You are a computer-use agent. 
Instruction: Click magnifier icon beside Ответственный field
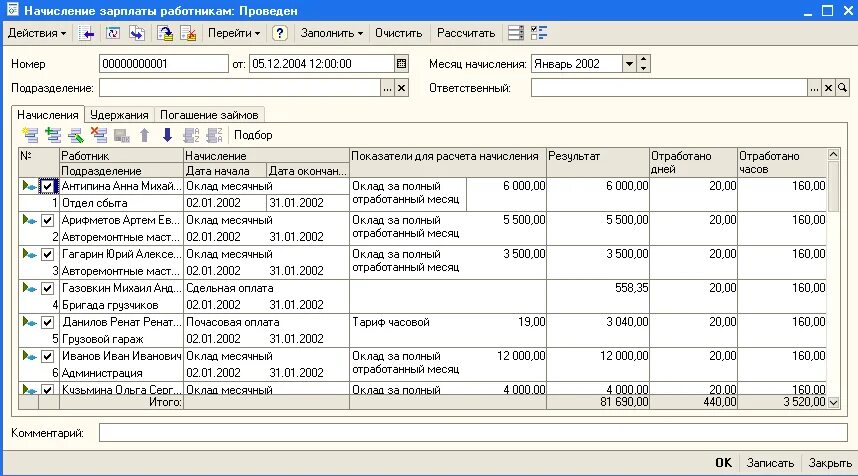[842, 88]
